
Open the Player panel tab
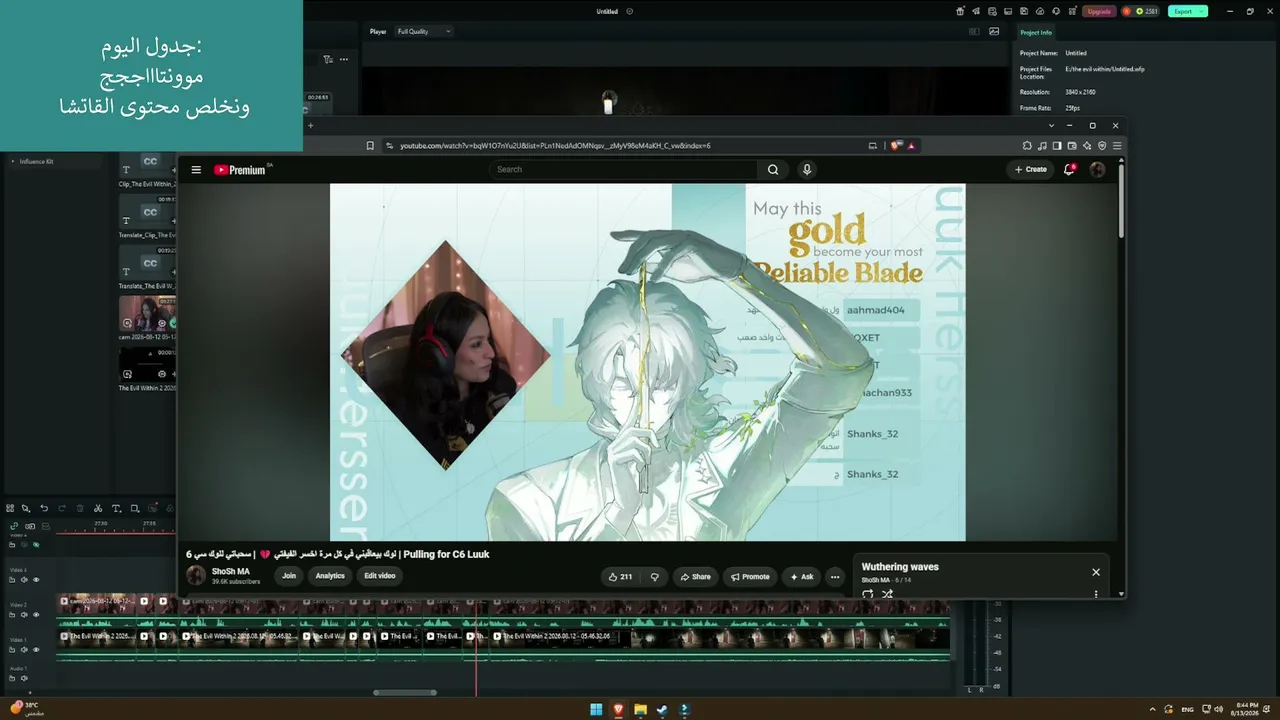tap(378, 31)
